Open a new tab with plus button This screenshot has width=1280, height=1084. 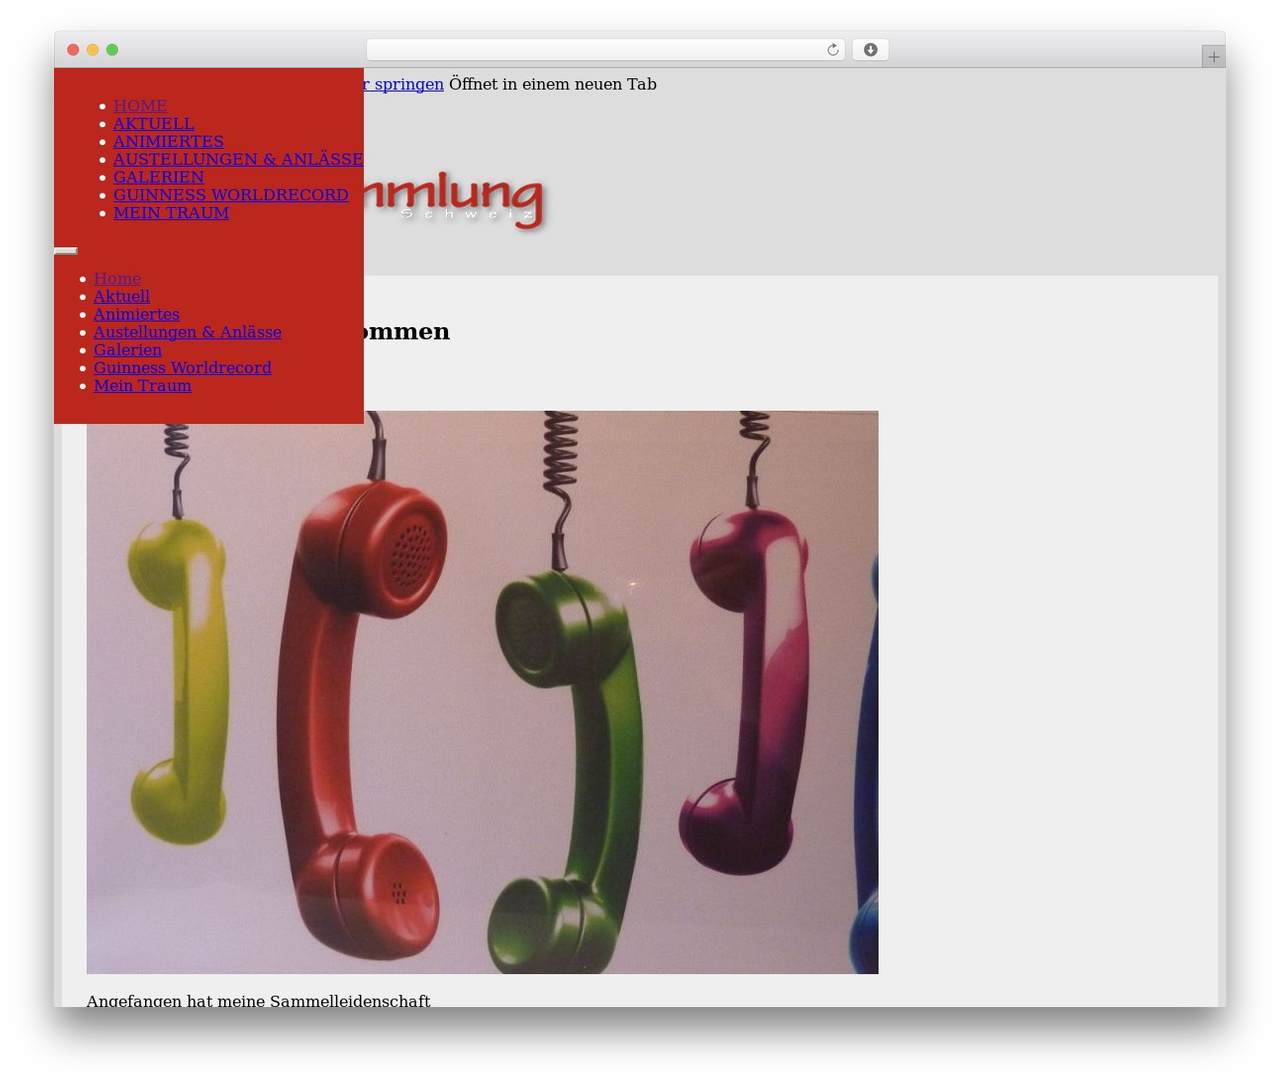click(x=1213, y=57)
